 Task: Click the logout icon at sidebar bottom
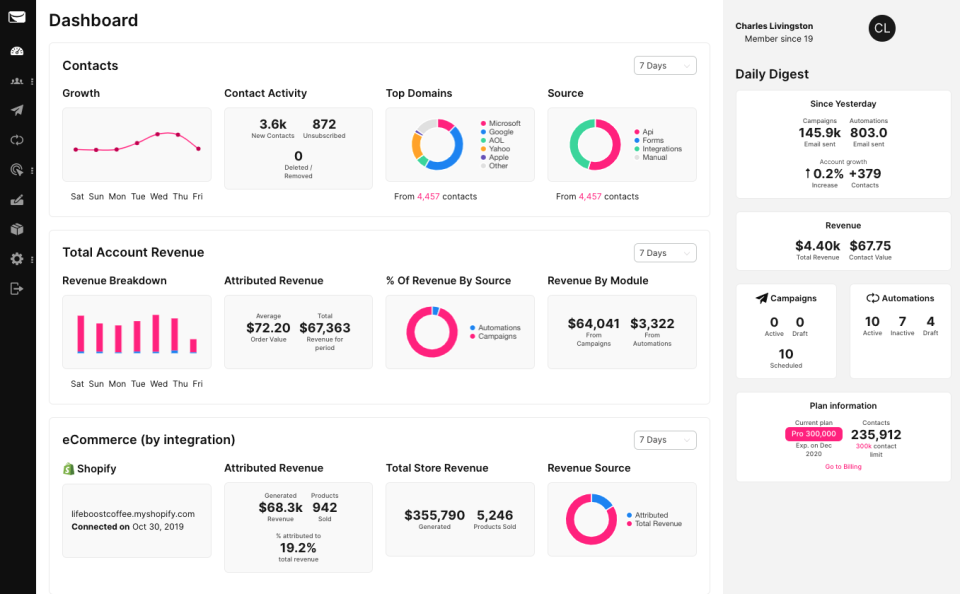[17, 289]
